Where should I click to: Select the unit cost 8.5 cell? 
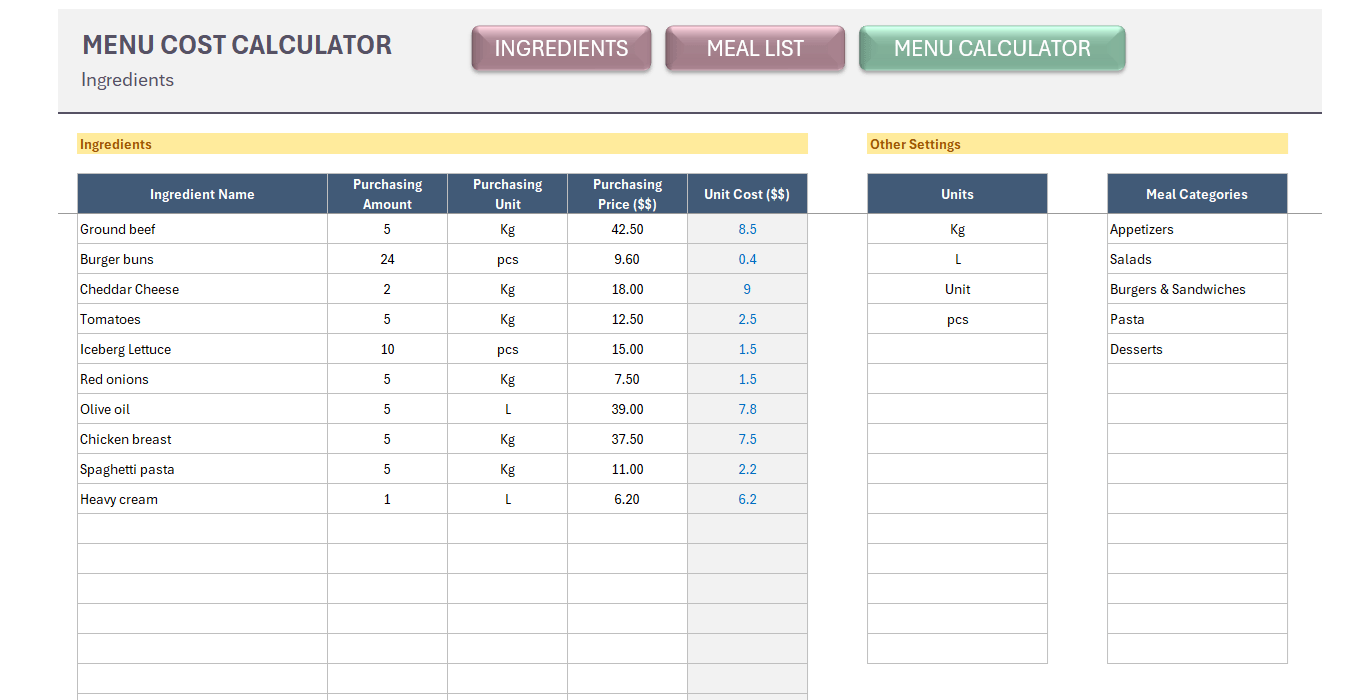pos(747,229)
